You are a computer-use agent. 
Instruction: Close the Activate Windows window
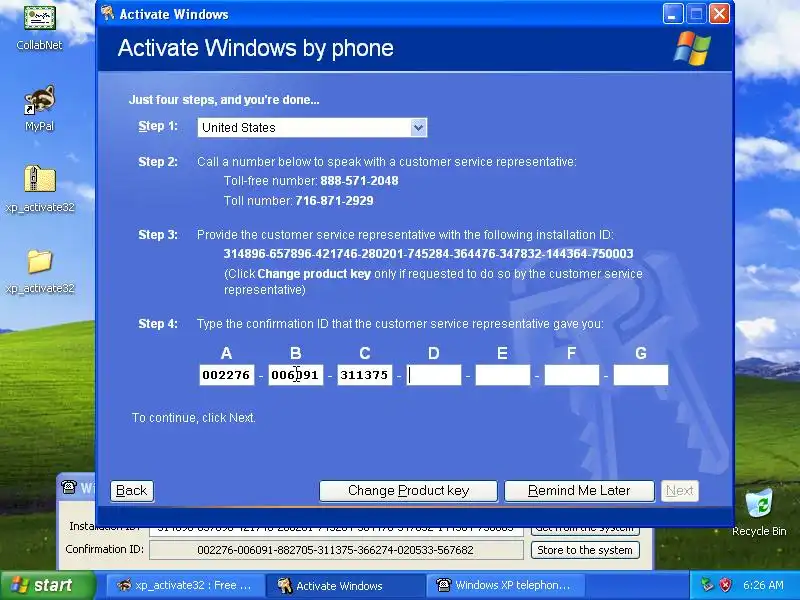[720, 14]
